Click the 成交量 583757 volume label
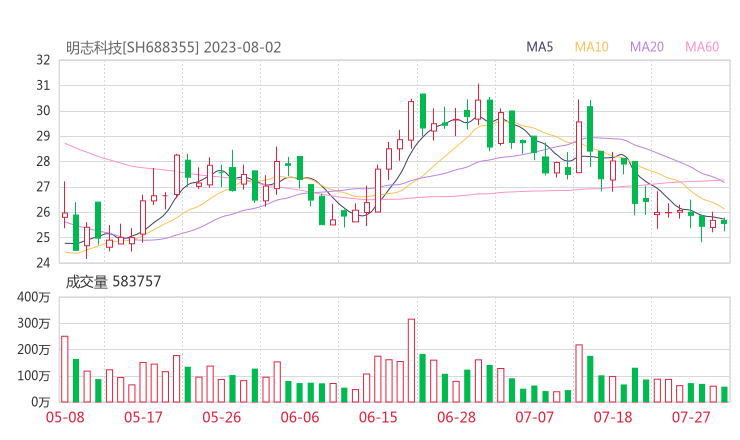 [113, 282]
